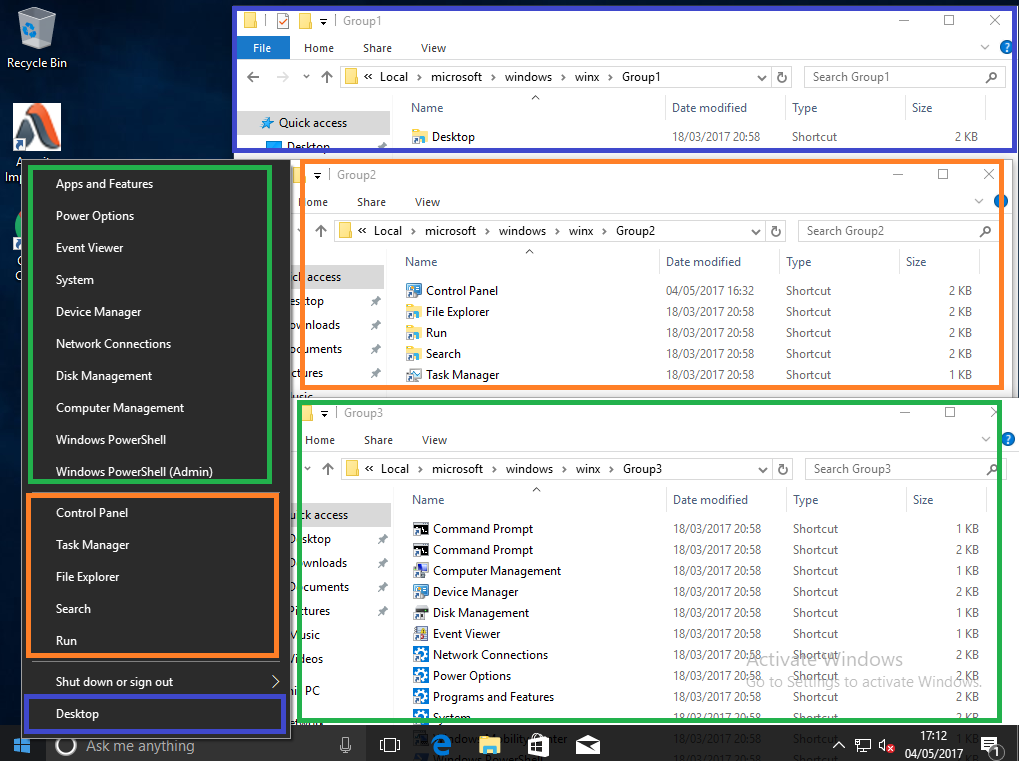Click the Properties icon in Group1 title bar

283,21
